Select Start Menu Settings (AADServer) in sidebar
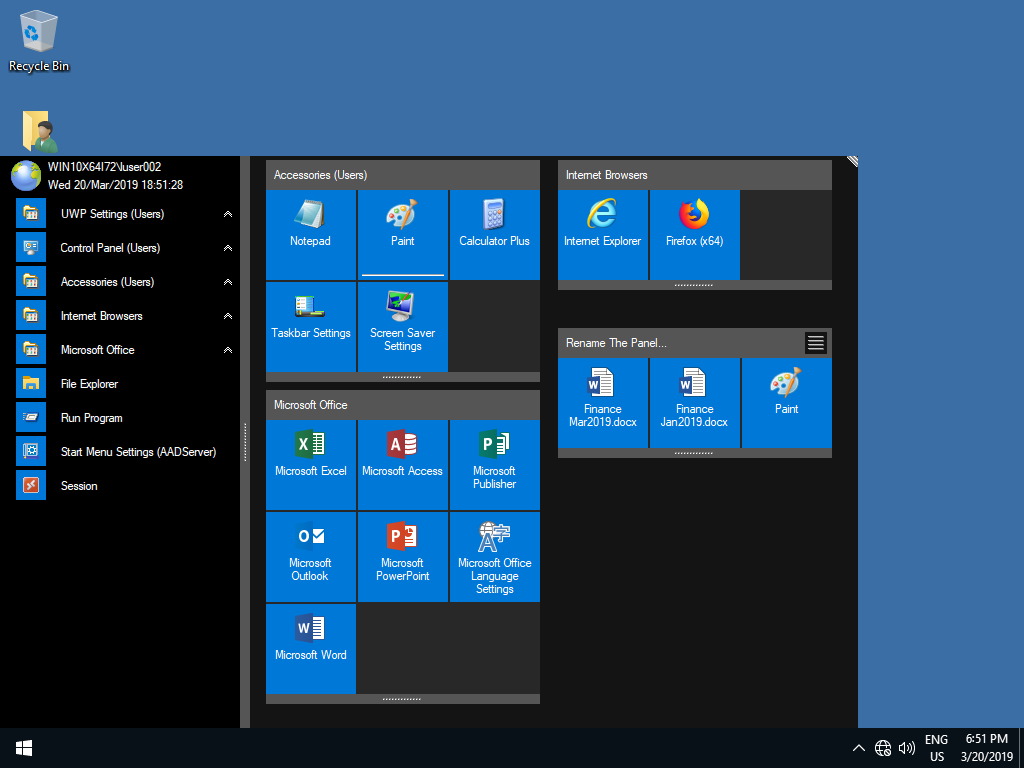Screen dimensions: 1024x768 pos(138,452)
